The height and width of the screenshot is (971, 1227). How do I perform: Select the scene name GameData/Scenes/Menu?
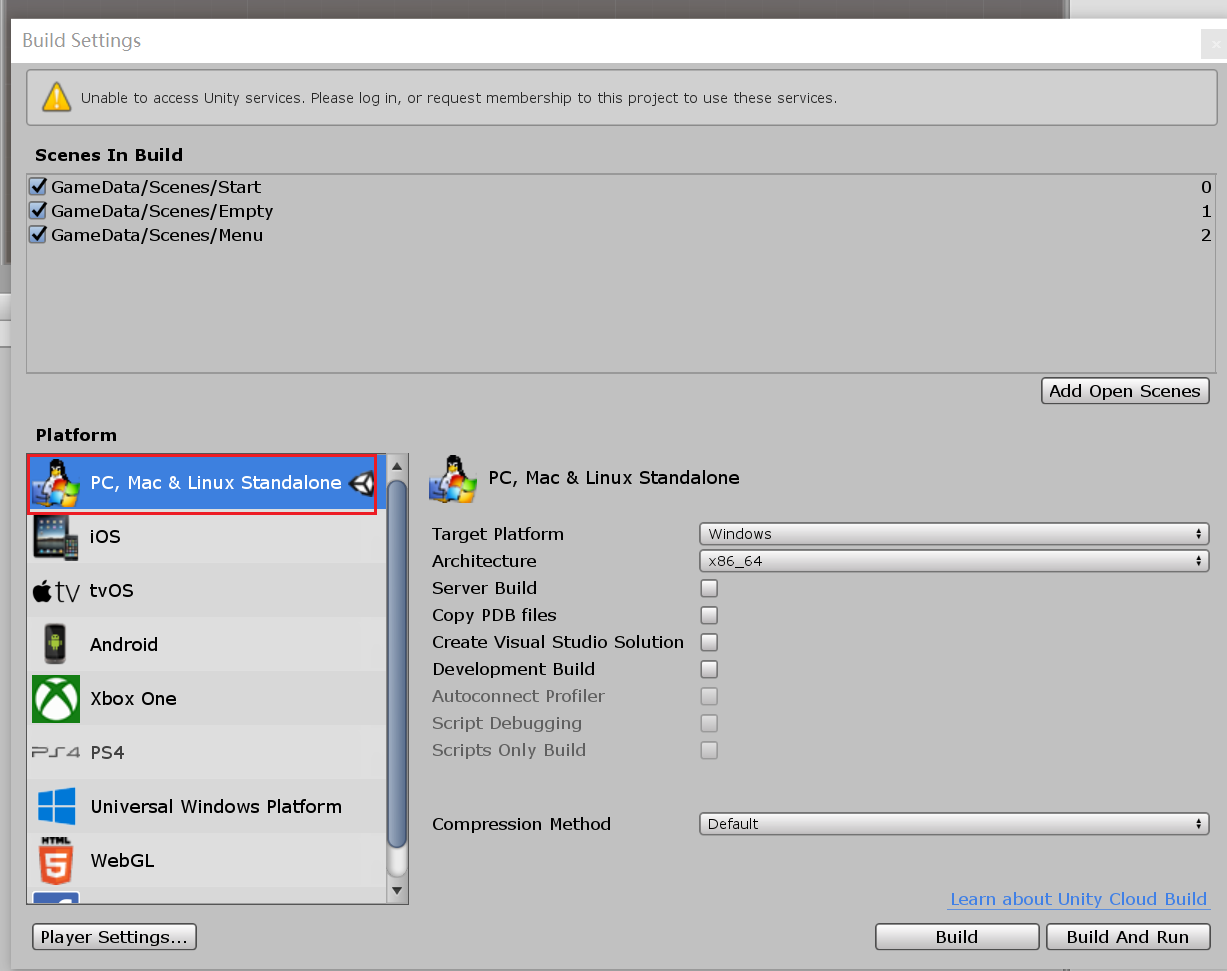(157, 235)
